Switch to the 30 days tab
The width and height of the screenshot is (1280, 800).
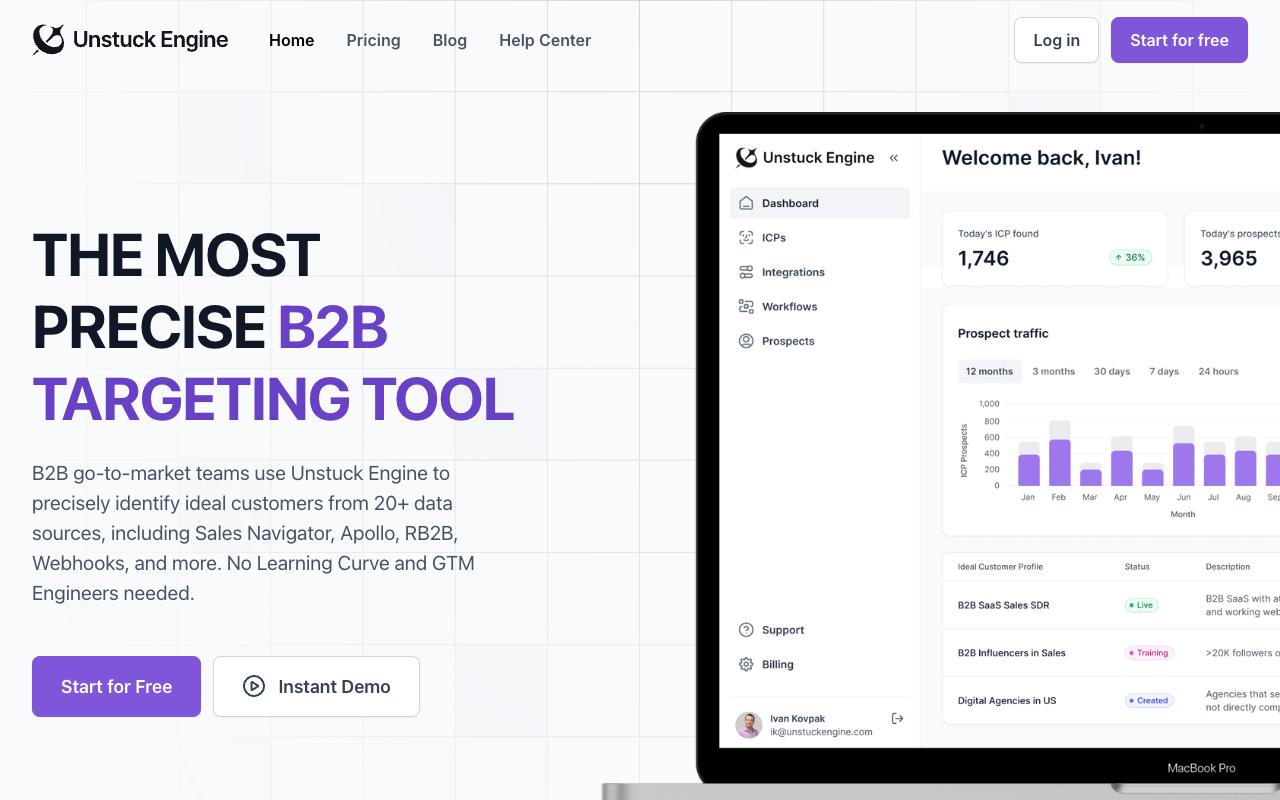(x=1112, y=371)
